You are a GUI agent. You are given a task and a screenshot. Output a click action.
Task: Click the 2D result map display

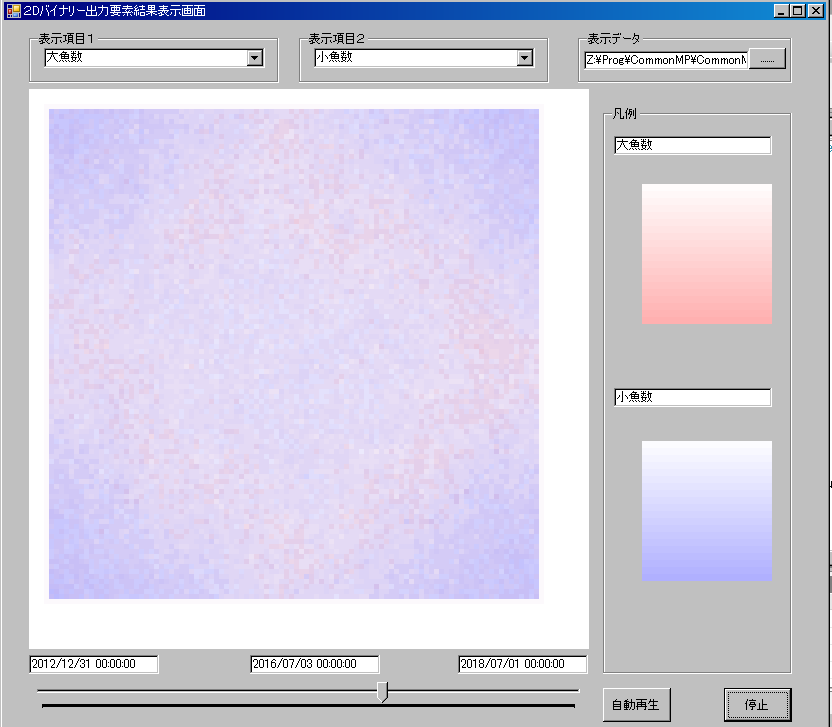pyautogui.click(x=294, y=354)
